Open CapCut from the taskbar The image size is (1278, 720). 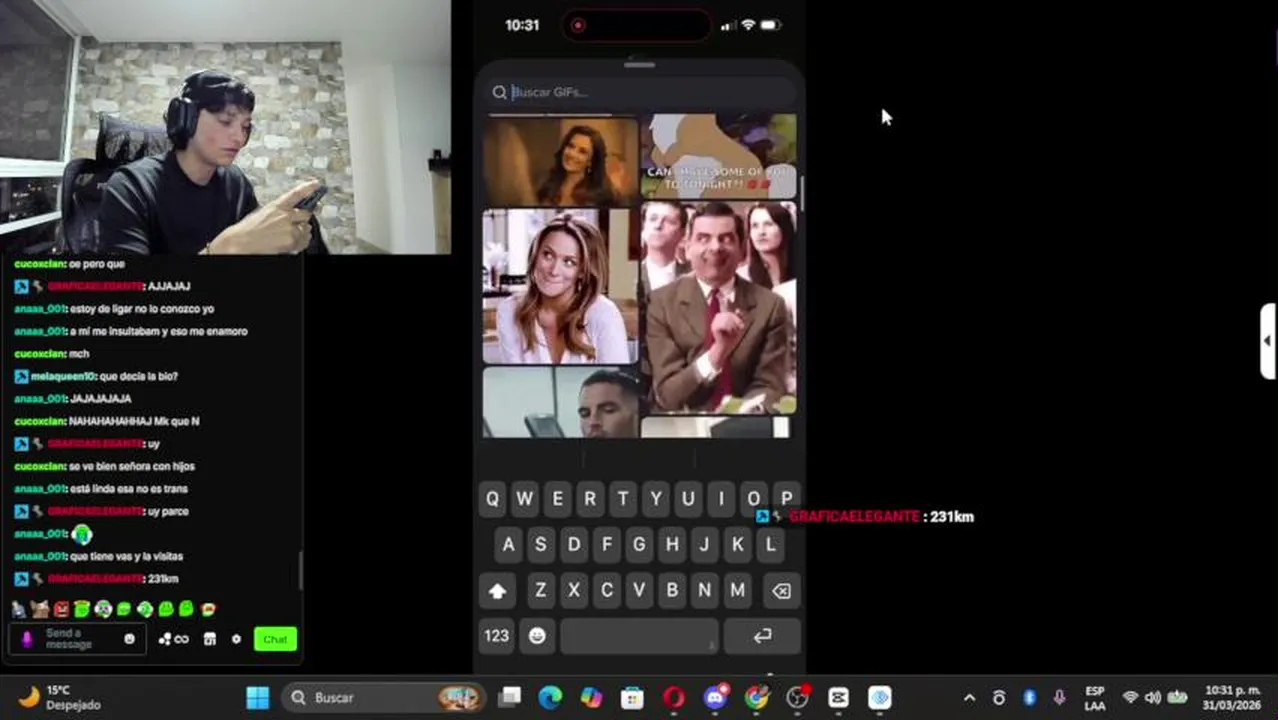pyautogui.click(x=838, y=697)
